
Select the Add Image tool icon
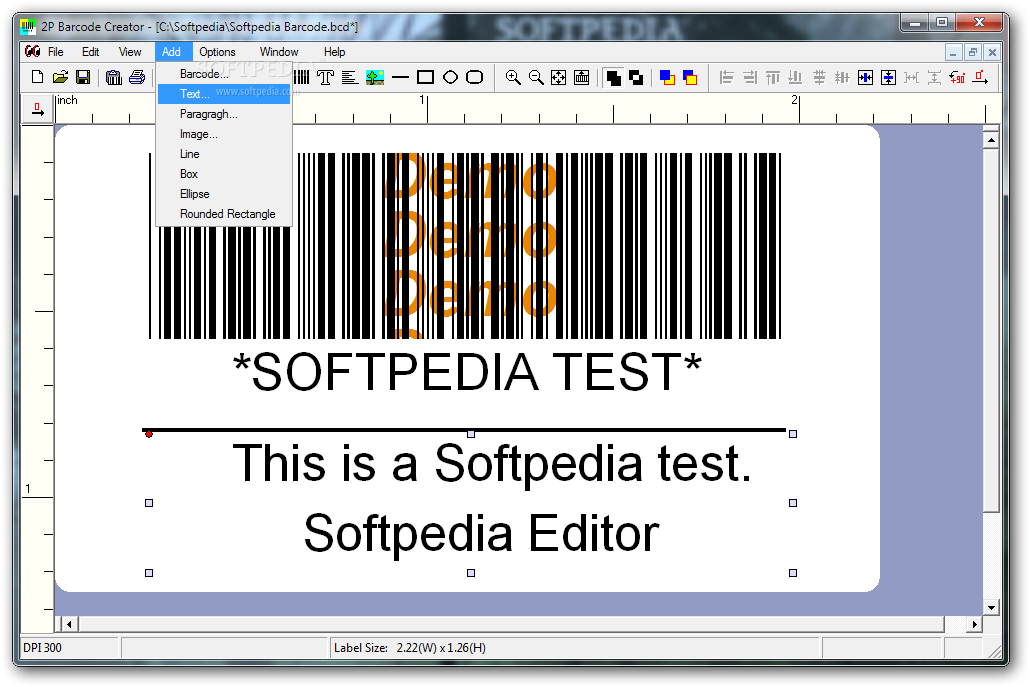(x=375, y=78)
